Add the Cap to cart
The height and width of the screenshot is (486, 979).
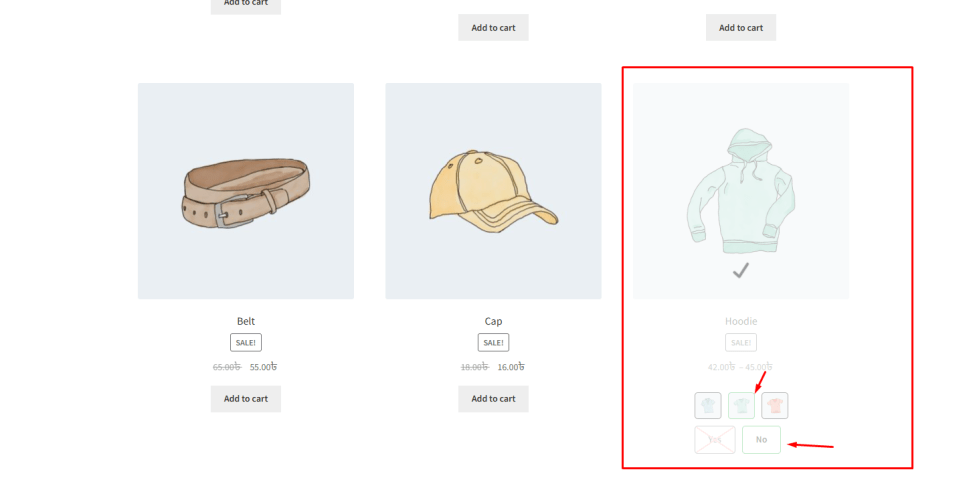(x=493, y=399)
